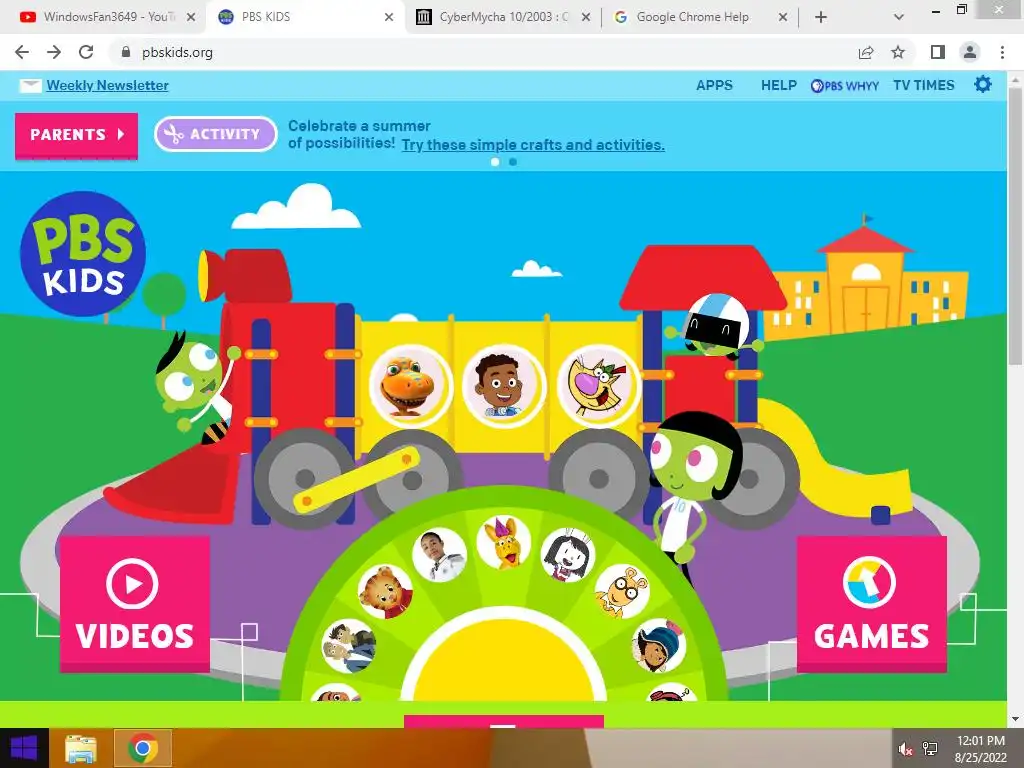This screenshot has width=1024, height=768.
Task: Open HELP in the top navigation
Action: (778, 86)
